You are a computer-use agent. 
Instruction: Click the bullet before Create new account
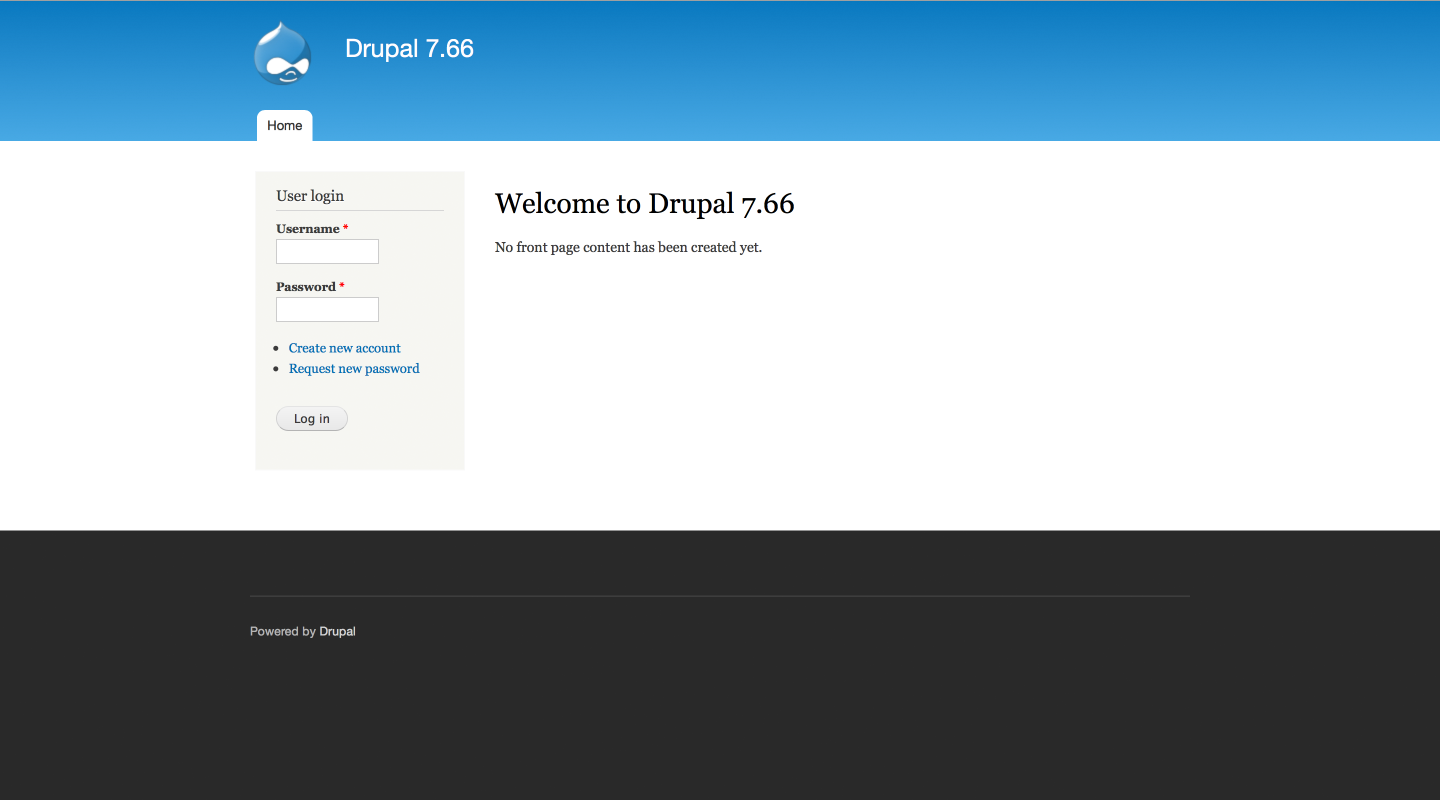277,349
